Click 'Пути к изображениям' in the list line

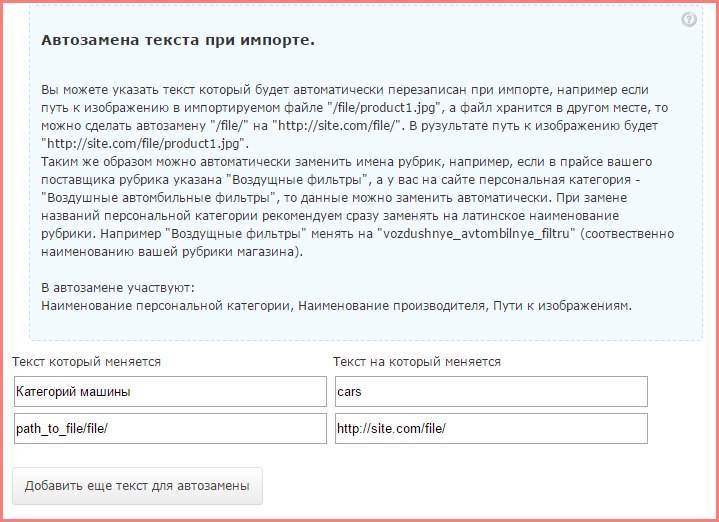coord(558,306)
